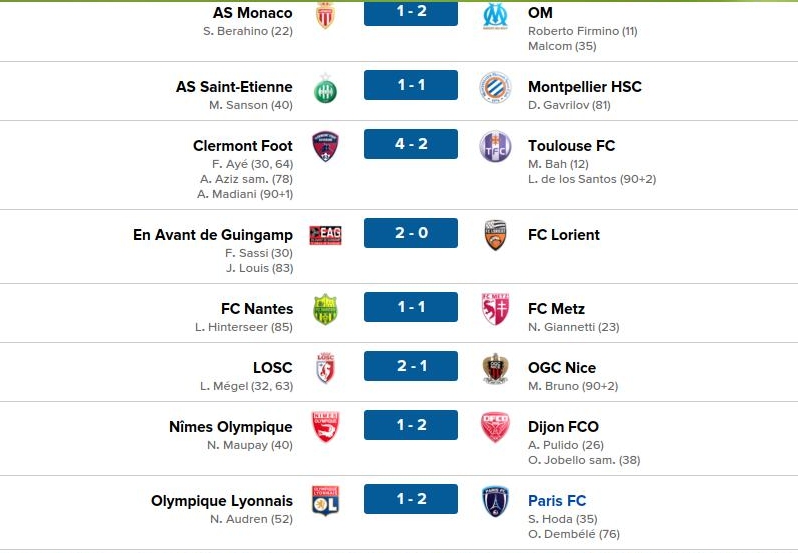
Task: Open the FC Metz team name
Action: [x=556, y=309]
